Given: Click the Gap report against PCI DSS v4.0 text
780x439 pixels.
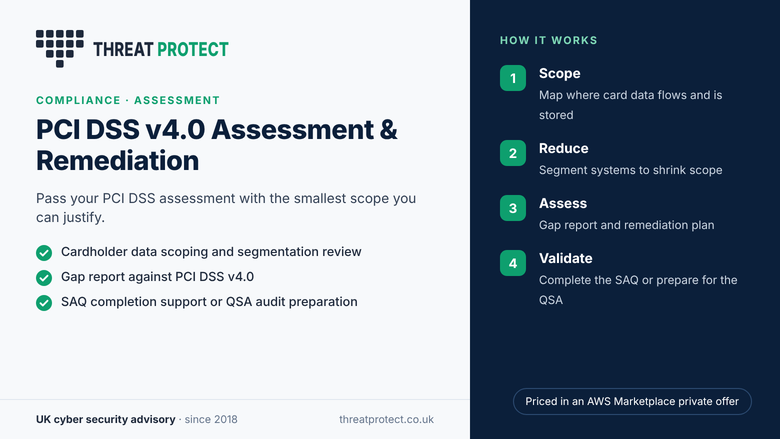Looking at the screenshot, I should [157, 276].
